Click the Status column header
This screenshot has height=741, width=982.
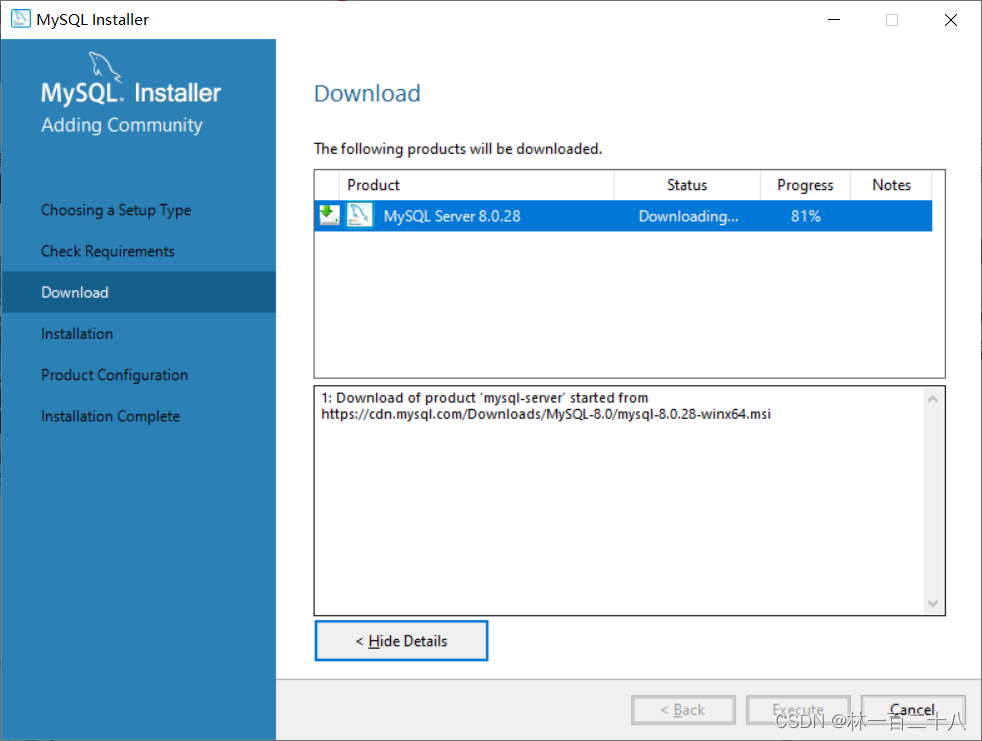687,185
